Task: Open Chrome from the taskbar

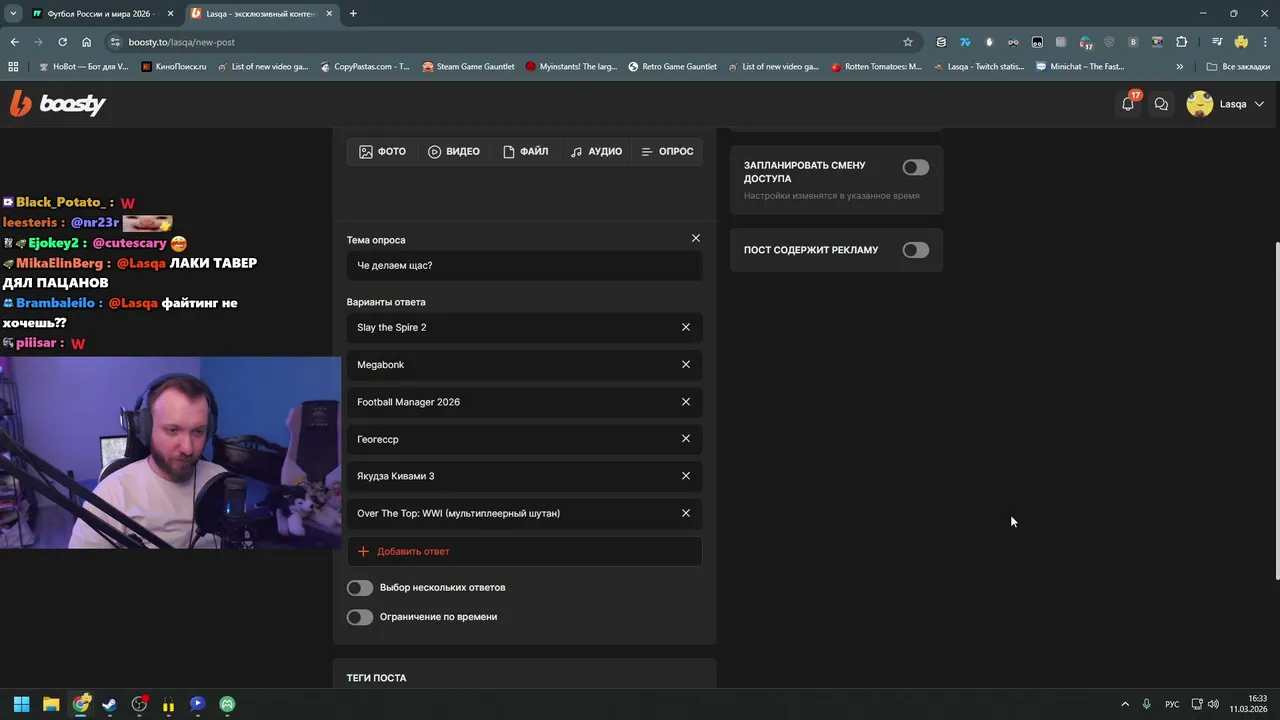Action: [x=81, y=704]
